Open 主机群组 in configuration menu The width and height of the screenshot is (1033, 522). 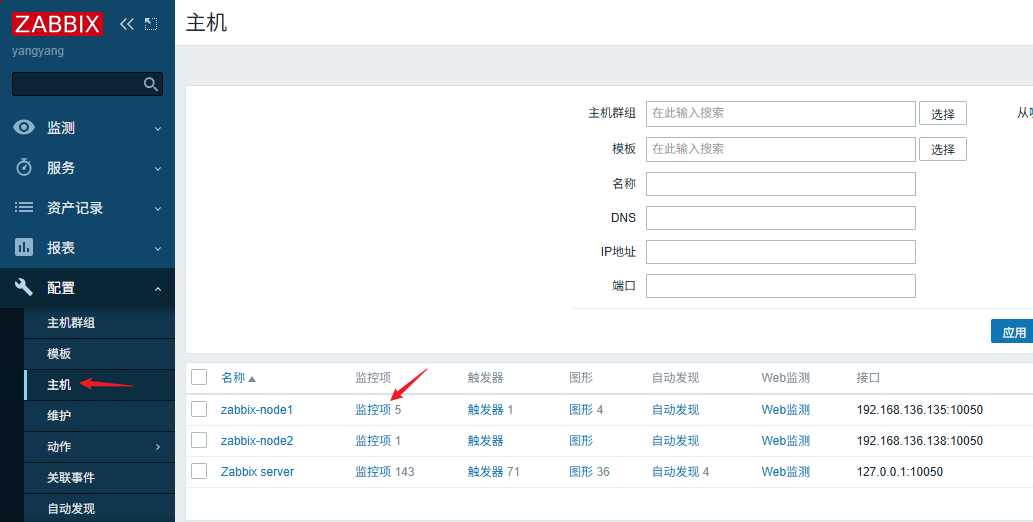[x=71, y=322]
